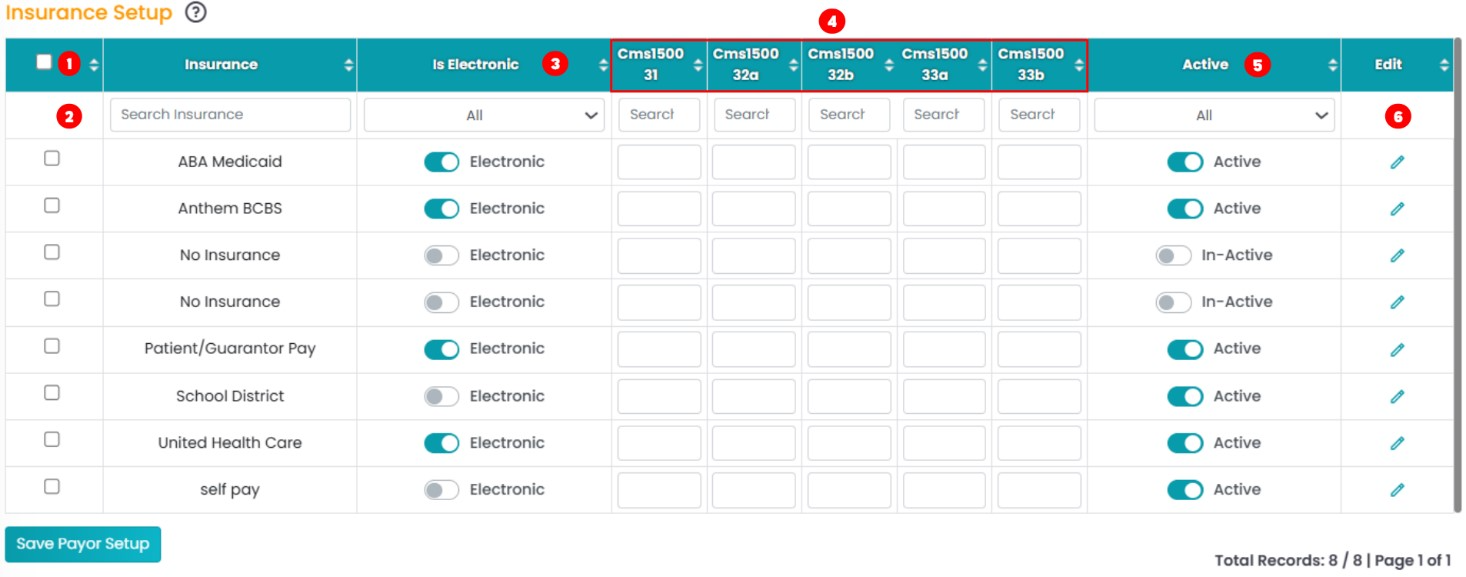Toggle Electronic switch for ABA Medicaid
1466x577 pixels.
[x=441, y=162]
